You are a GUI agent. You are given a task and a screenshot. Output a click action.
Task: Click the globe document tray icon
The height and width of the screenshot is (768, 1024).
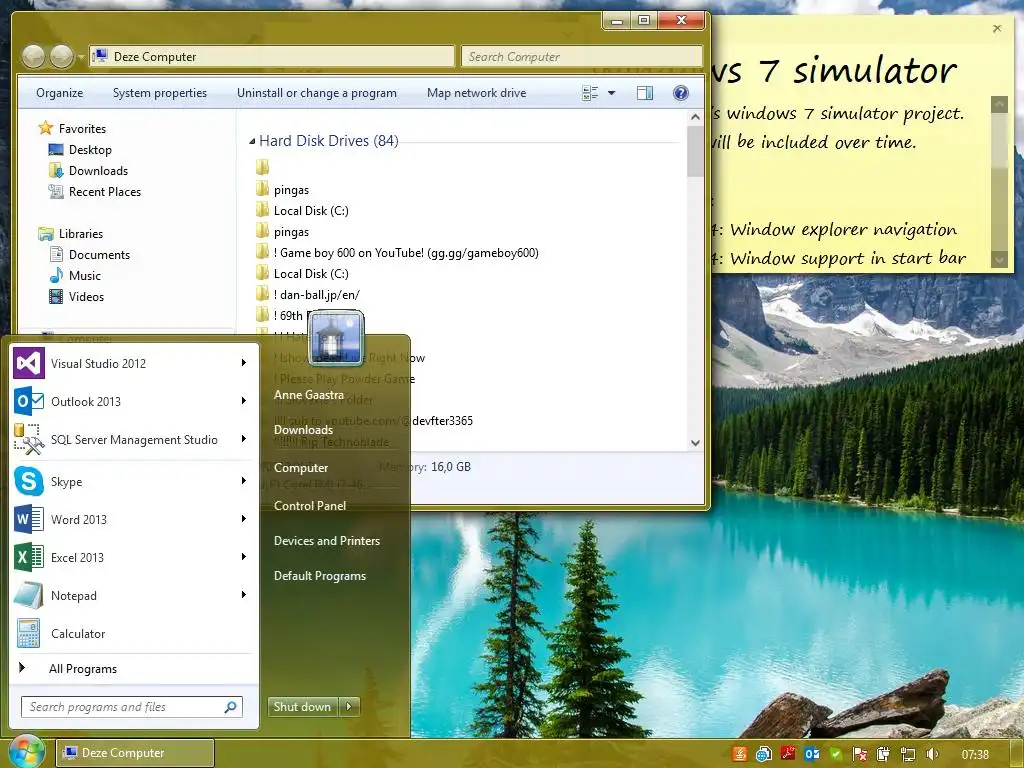[764, 754]
